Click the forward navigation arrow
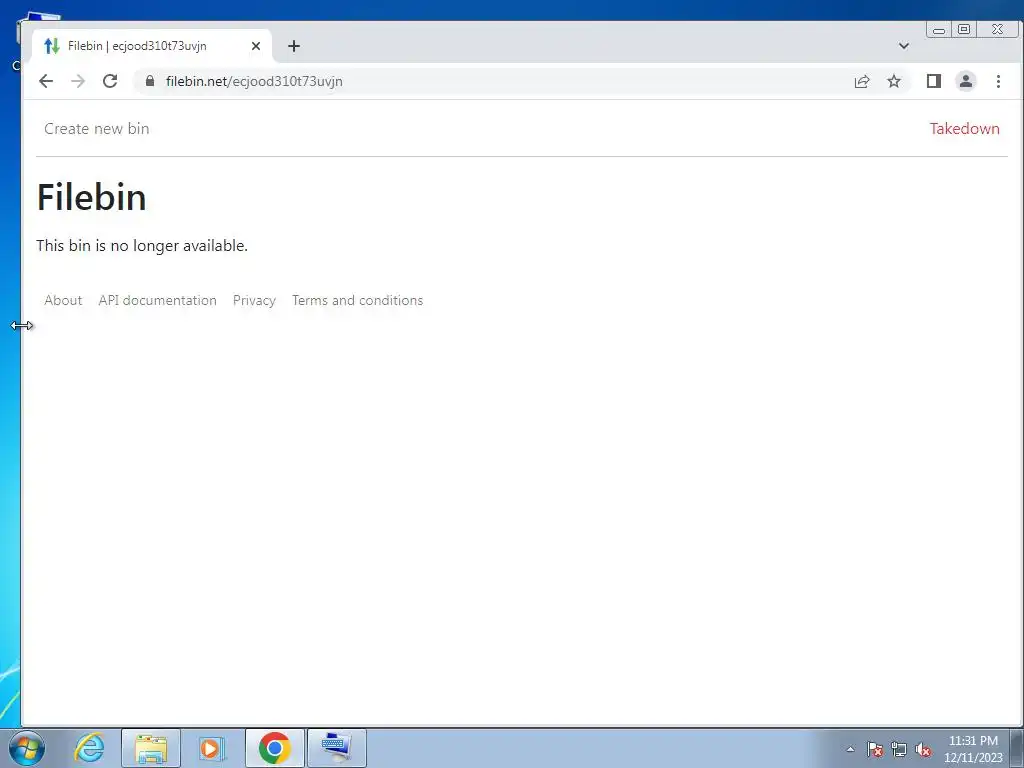Image resolution: width=1024 pixels, height=768 pixels. (78, 81)
